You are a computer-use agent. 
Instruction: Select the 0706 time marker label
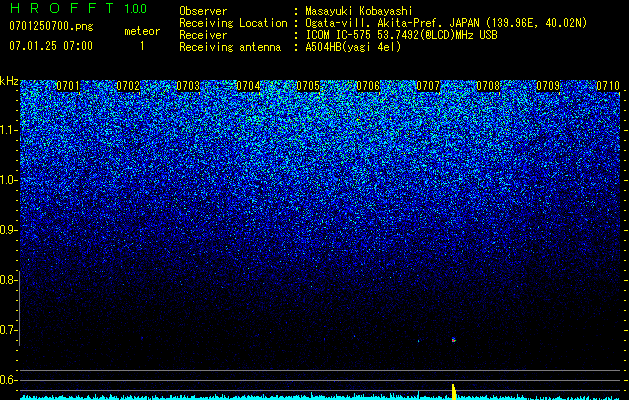click(368, 86)
